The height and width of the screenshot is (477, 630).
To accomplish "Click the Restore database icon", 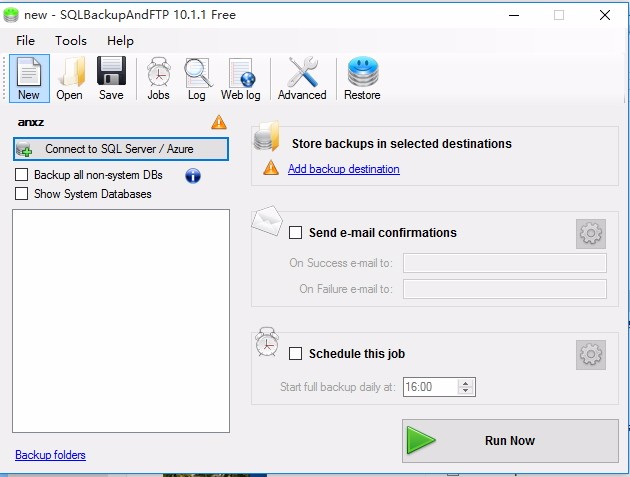I will point(362,78).
